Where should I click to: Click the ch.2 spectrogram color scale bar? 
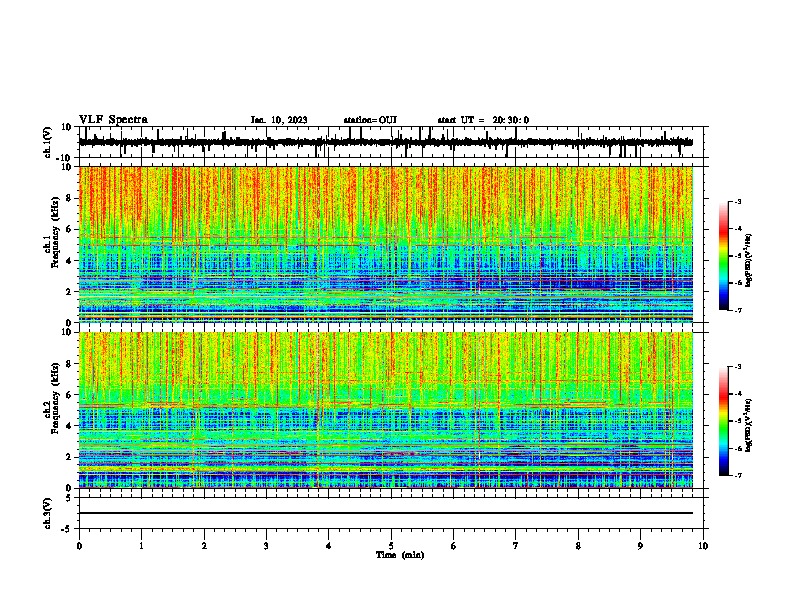click(723, 421)
